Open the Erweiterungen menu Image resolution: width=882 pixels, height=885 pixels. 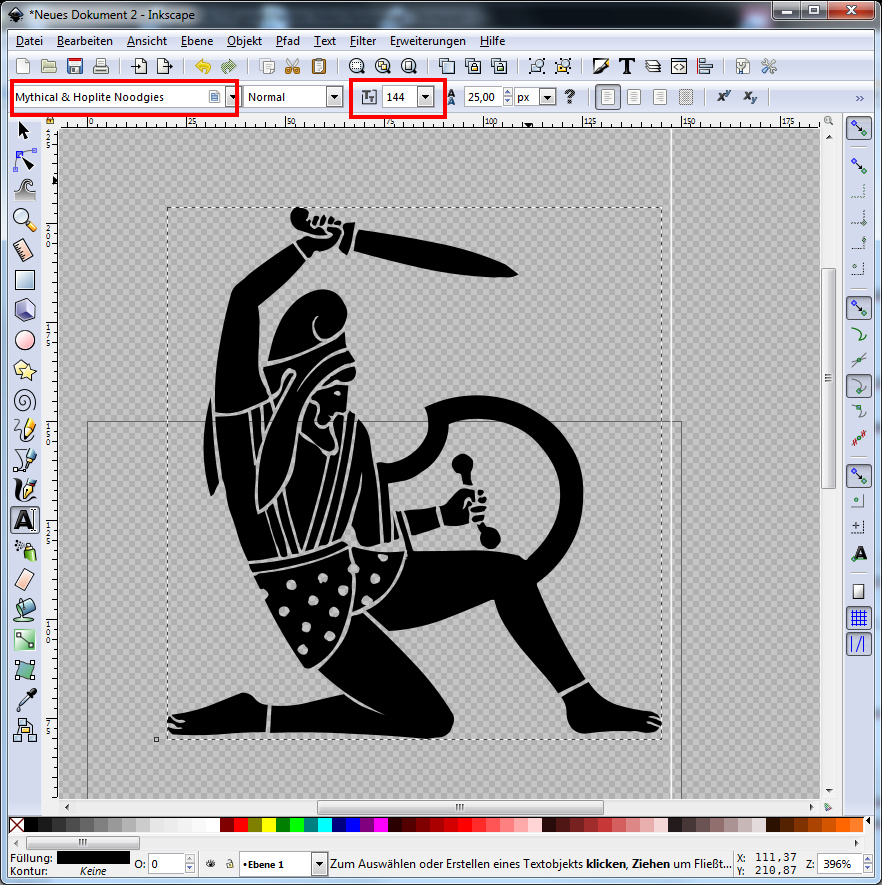(x=427, y=41)
